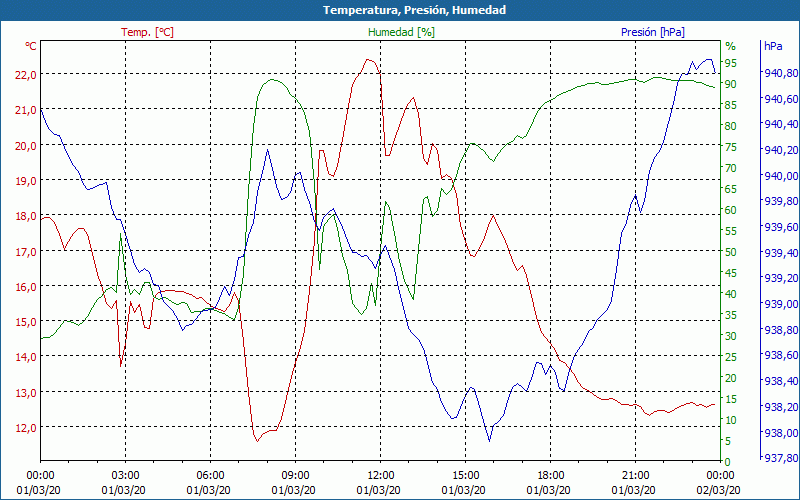This screenshot has width=800, height=500.
Task: Click the % unit label on humidity axis
Action: tap(731, 46)
